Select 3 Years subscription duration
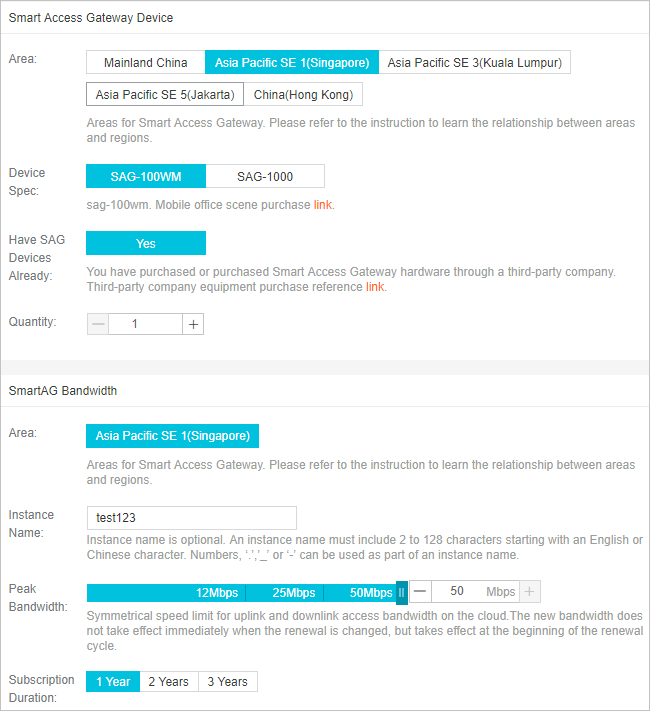This screenshot has height=711, width=650. pyautogui.click(x=228, y=682)
